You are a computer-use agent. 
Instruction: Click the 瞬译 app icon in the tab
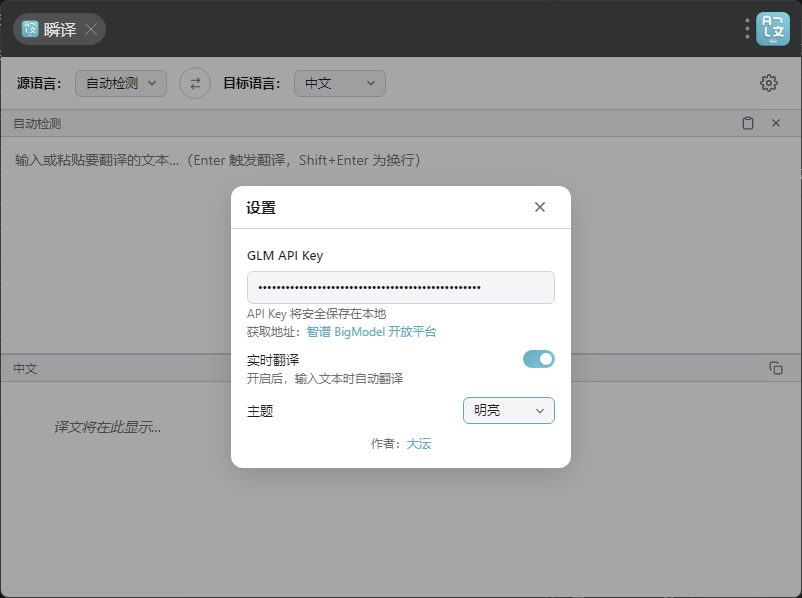coord(30,29)
